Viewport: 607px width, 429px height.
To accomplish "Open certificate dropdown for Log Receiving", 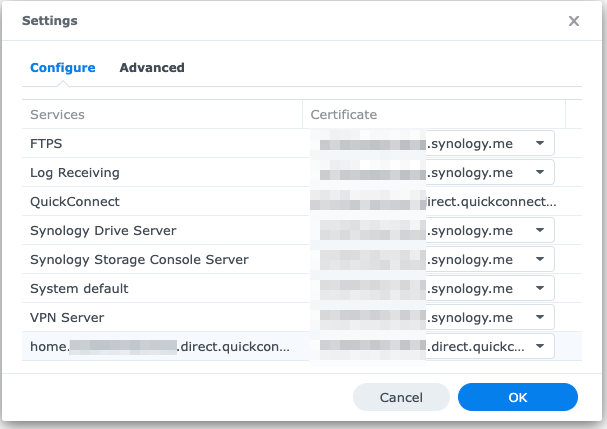I will (540, 172).
